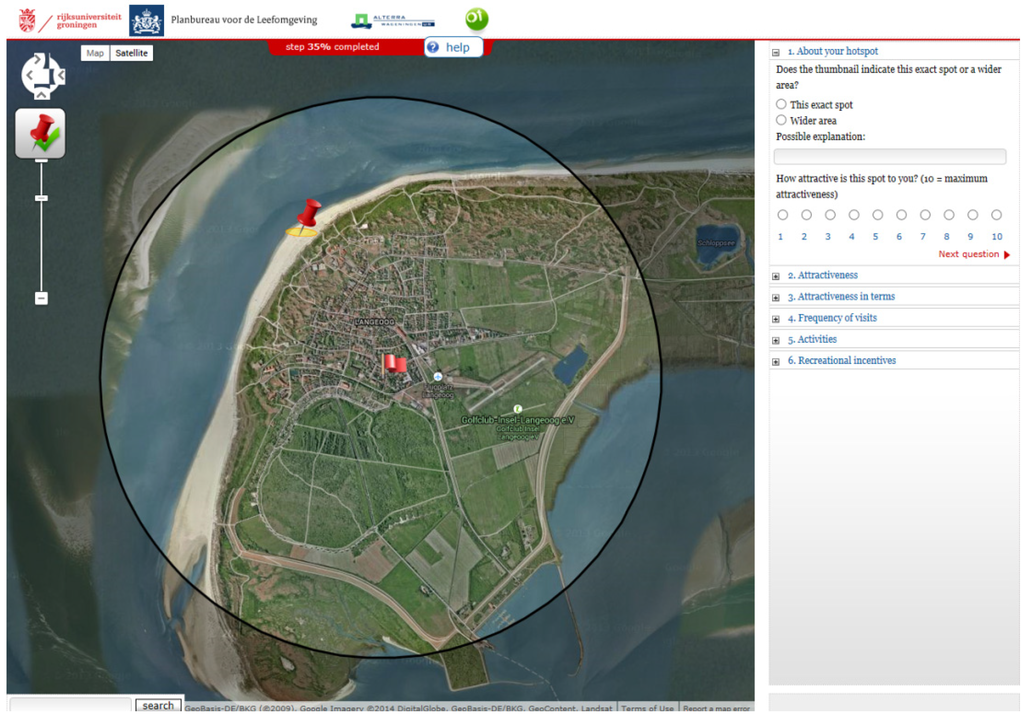
Task: Select the 'This exact spot' radio button
Action: (x=782, y=104)
